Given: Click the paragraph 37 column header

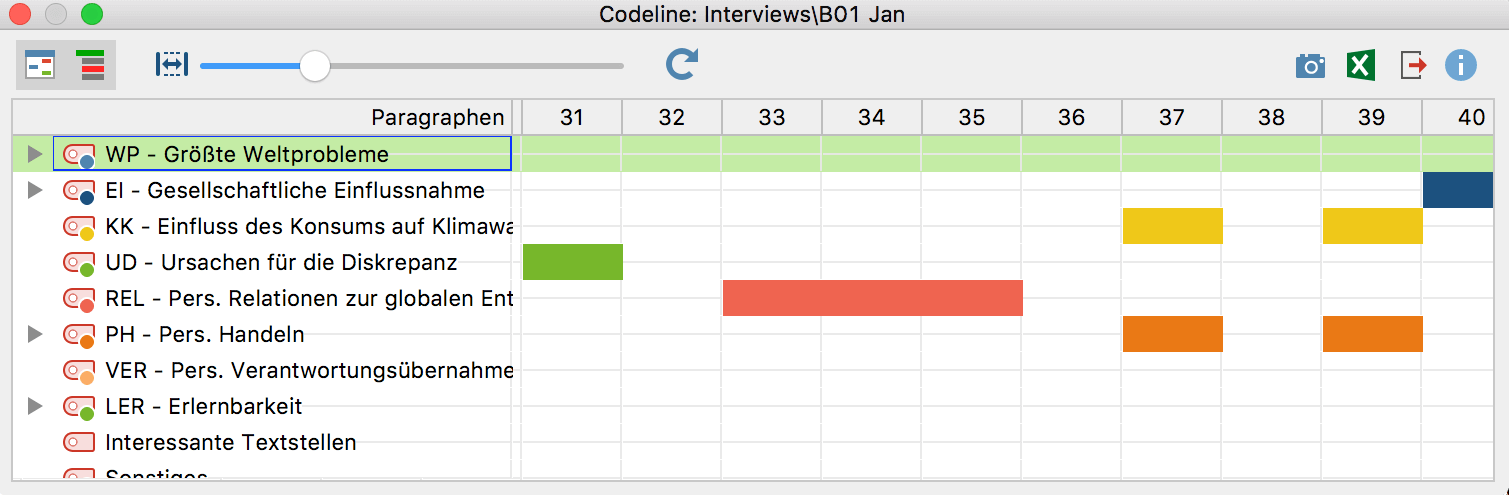Looking at the screenshot, I should [x=1171, y=118].
